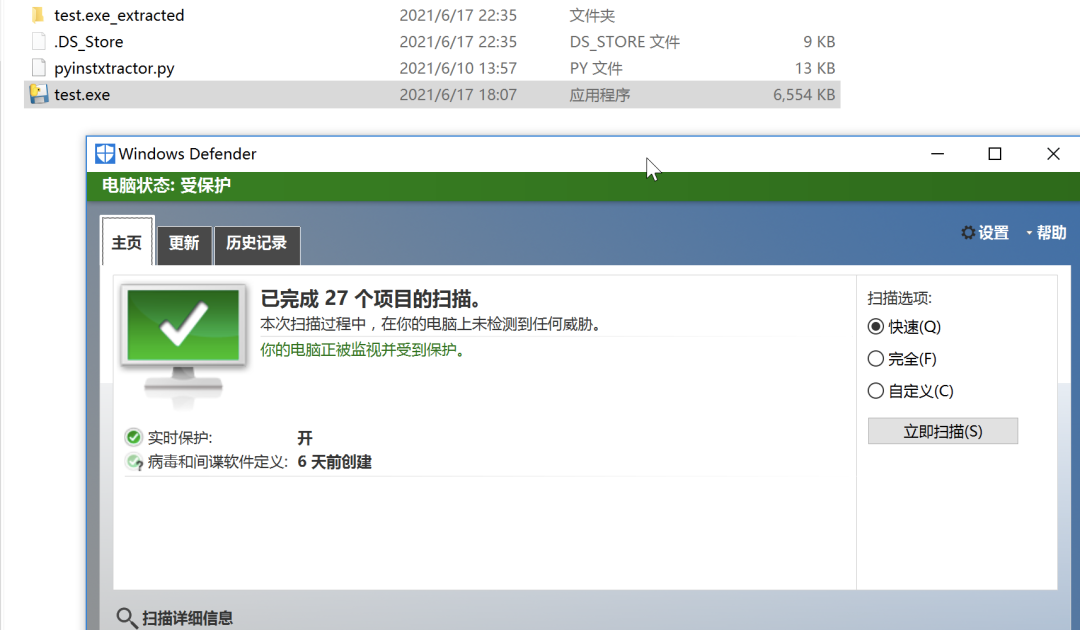Select the test.exe_extracted folder icon
This screenshot has width=1080, height=630.
click(39, 14)
